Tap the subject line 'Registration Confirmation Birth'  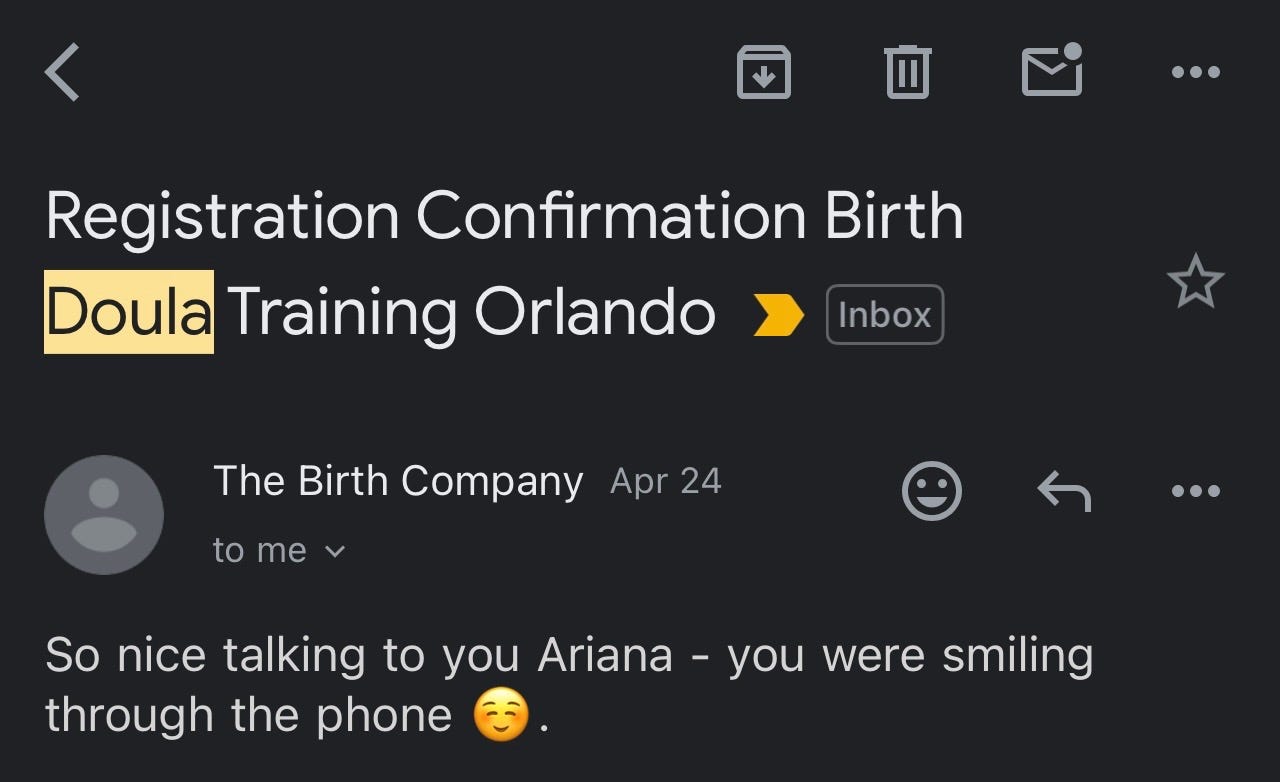(504, 216)
